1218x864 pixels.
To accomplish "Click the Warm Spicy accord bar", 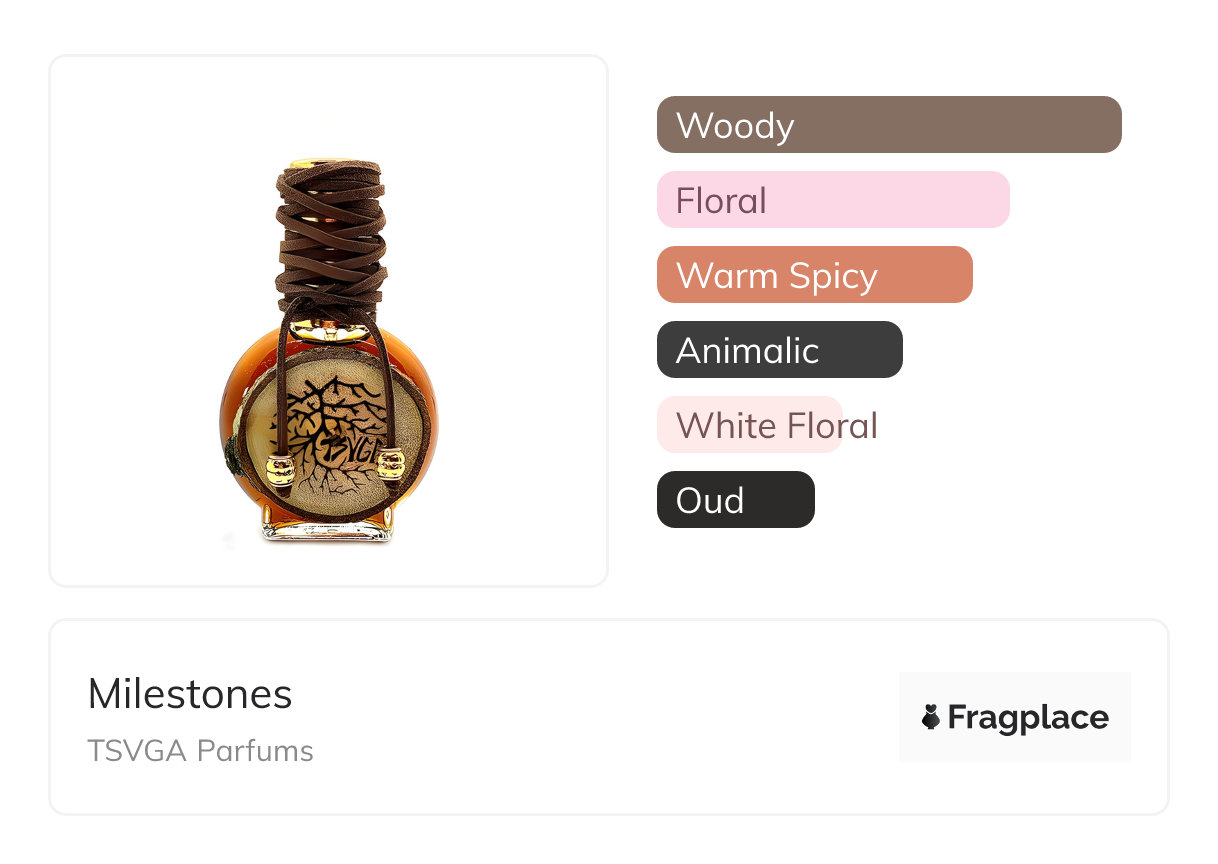I will [814, 275].
